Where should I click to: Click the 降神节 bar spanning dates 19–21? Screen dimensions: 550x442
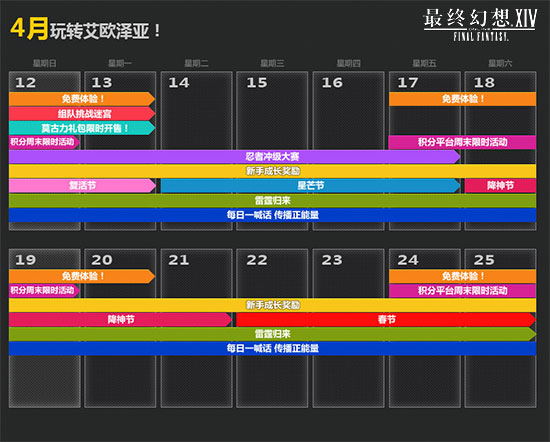coord(121,320)
